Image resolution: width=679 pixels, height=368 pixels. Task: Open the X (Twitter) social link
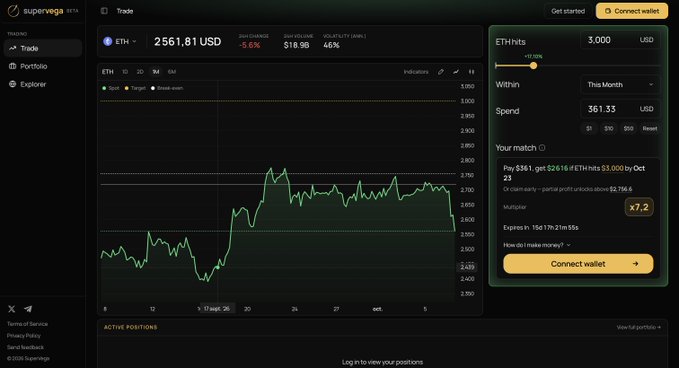12,309
